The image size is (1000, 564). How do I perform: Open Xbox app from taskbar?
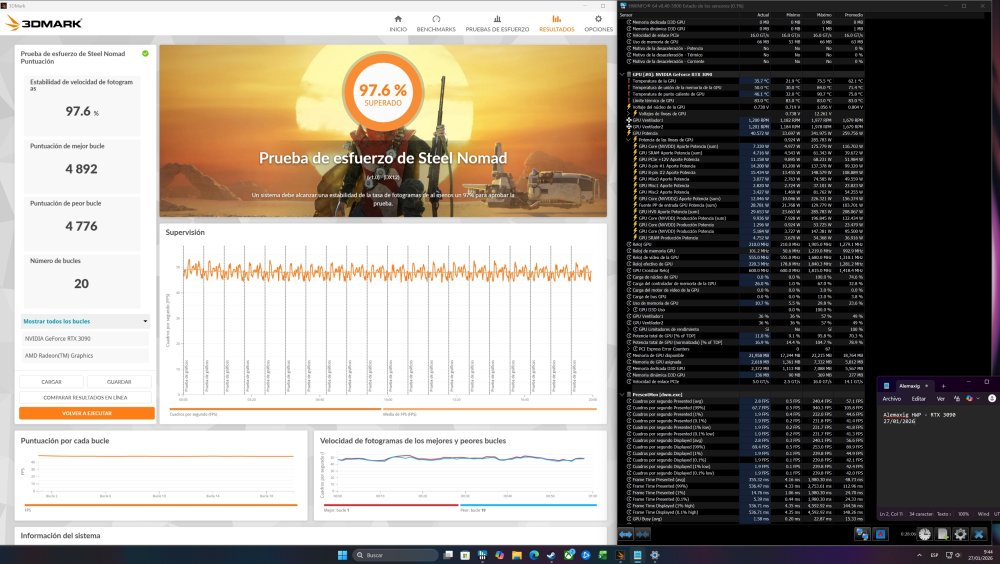tap(568, 555)
